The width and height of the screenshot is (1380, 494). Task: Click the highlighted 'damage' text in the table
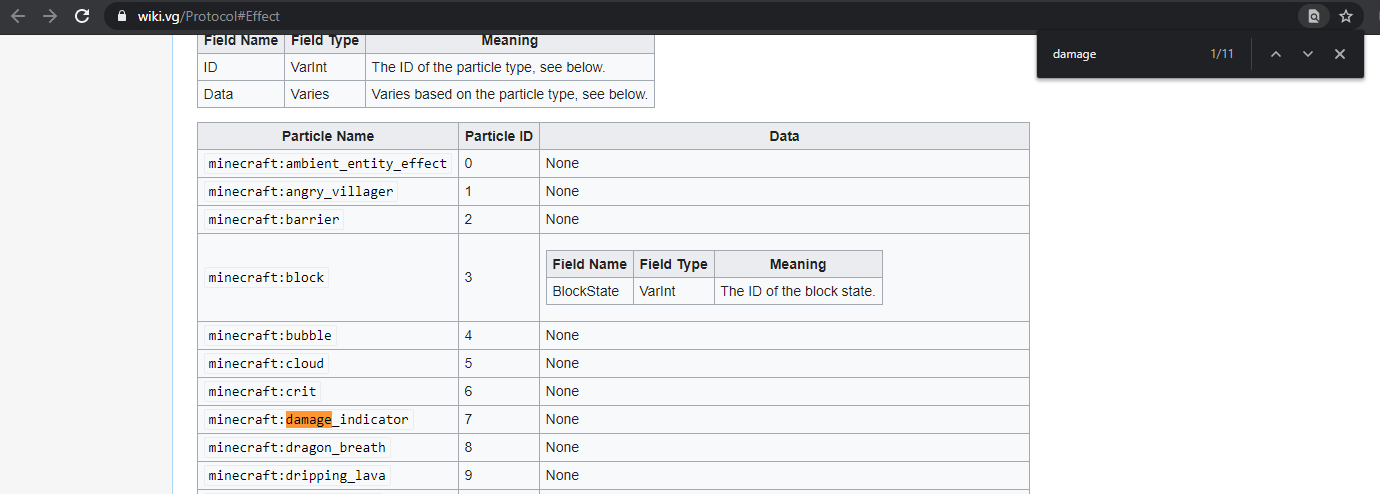click(x=308, y=419)
